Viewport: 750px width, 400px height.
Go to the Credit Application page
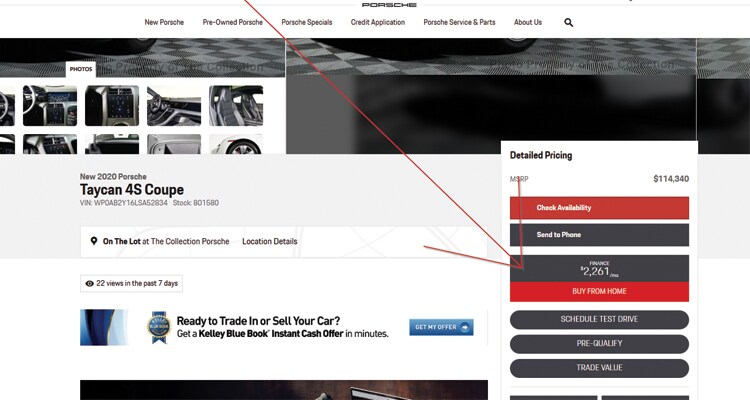[x=378, y=22]
